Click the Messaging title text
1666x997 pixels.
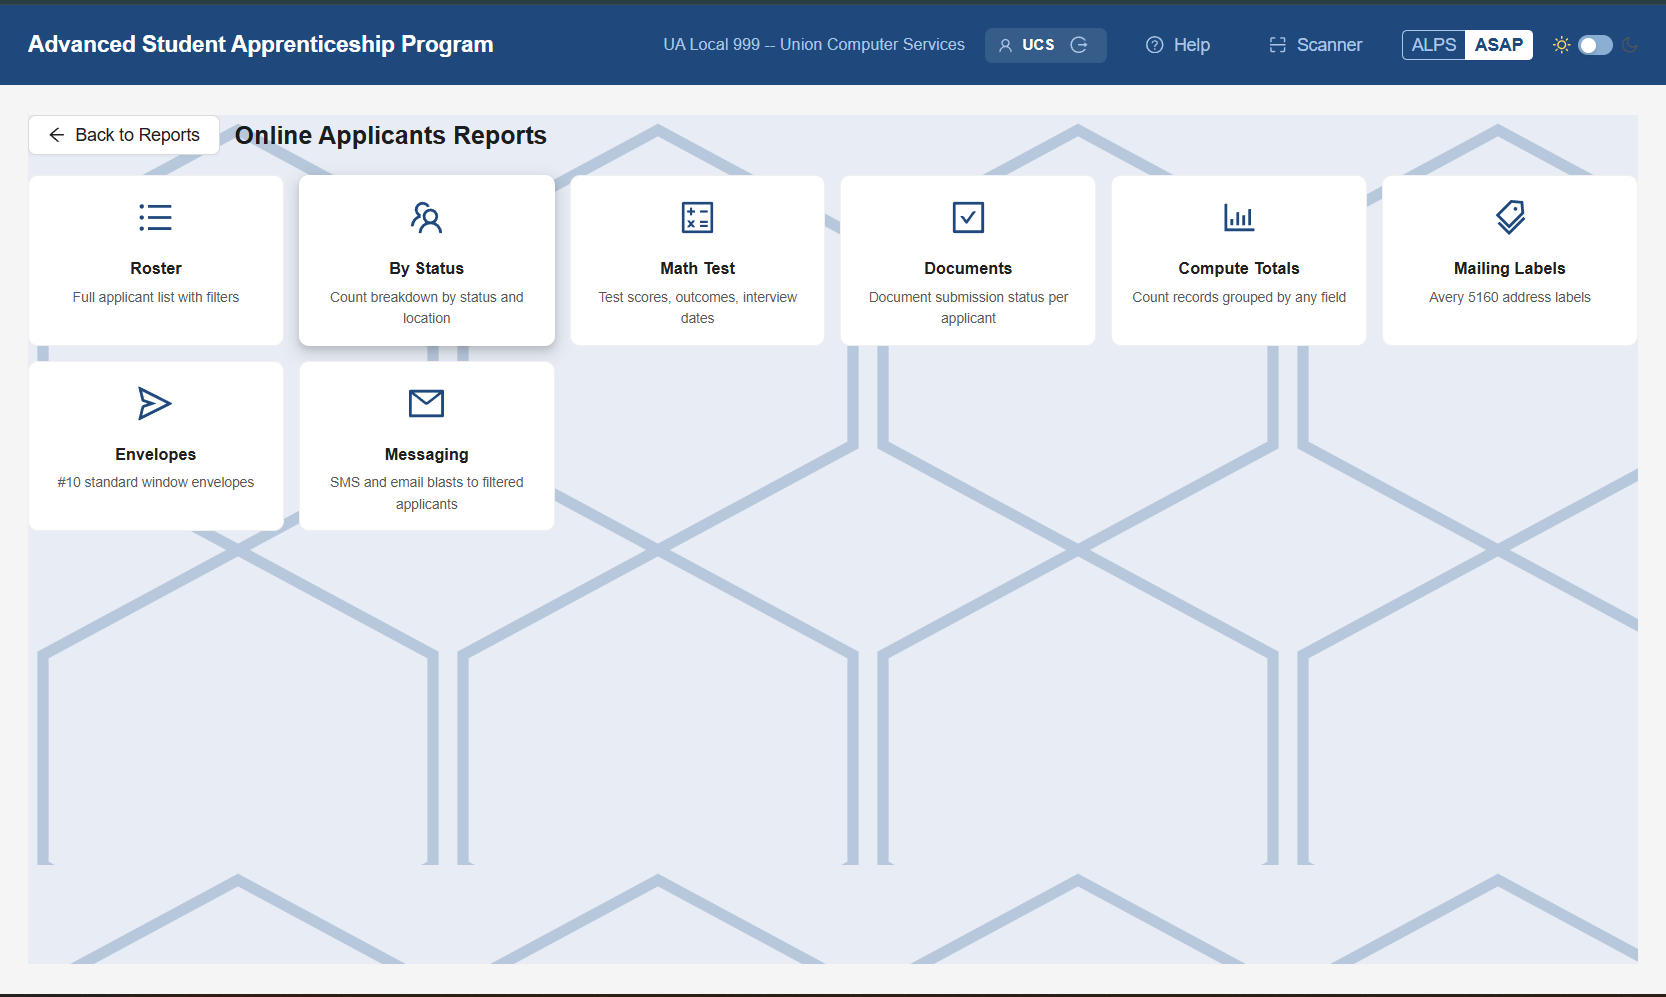[x=427, y=454]
